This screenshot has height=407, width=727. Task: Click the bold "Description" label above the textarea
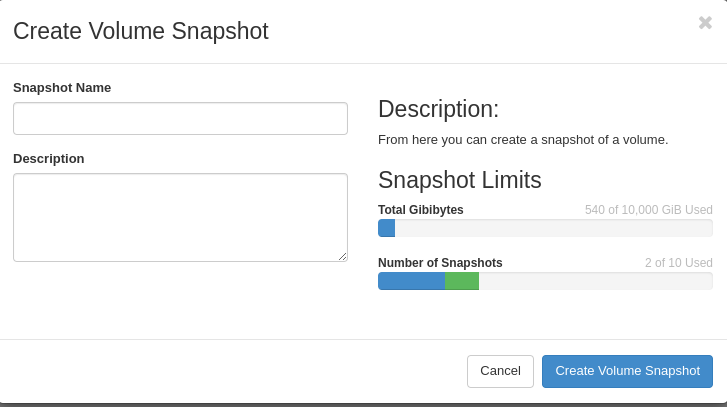click(x=49, y=159)
